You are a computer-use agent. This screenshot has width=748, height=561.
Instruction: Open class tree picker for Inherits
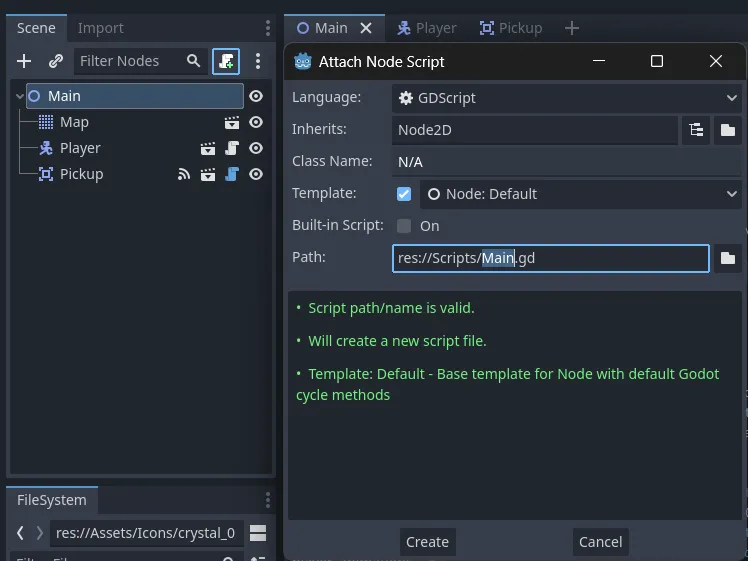point(696,130)
